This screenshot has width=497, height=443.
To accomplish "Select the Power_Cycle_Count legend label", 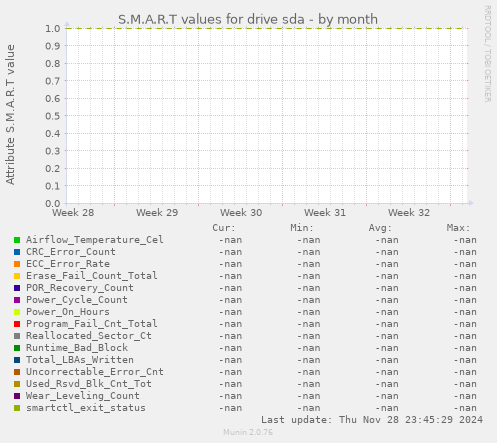I will pos(77,300).
